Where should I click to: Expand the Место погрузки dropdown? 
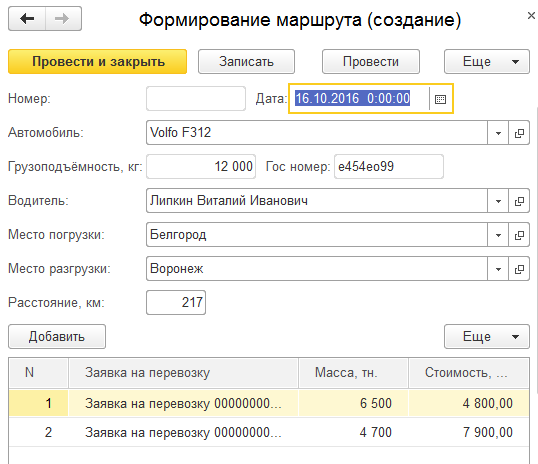coord(498,235)
